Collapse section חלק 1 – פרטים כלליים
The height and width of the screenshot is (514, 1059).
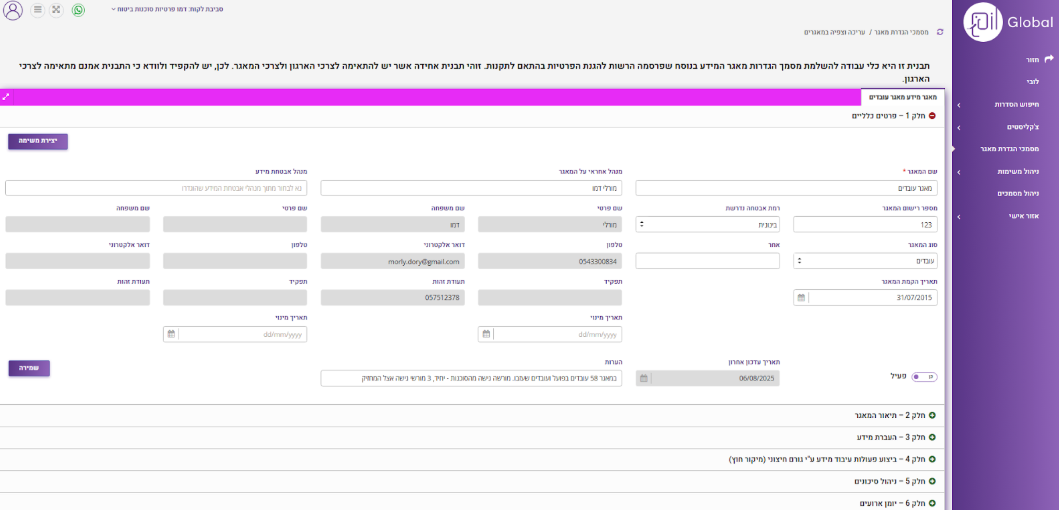932,116
